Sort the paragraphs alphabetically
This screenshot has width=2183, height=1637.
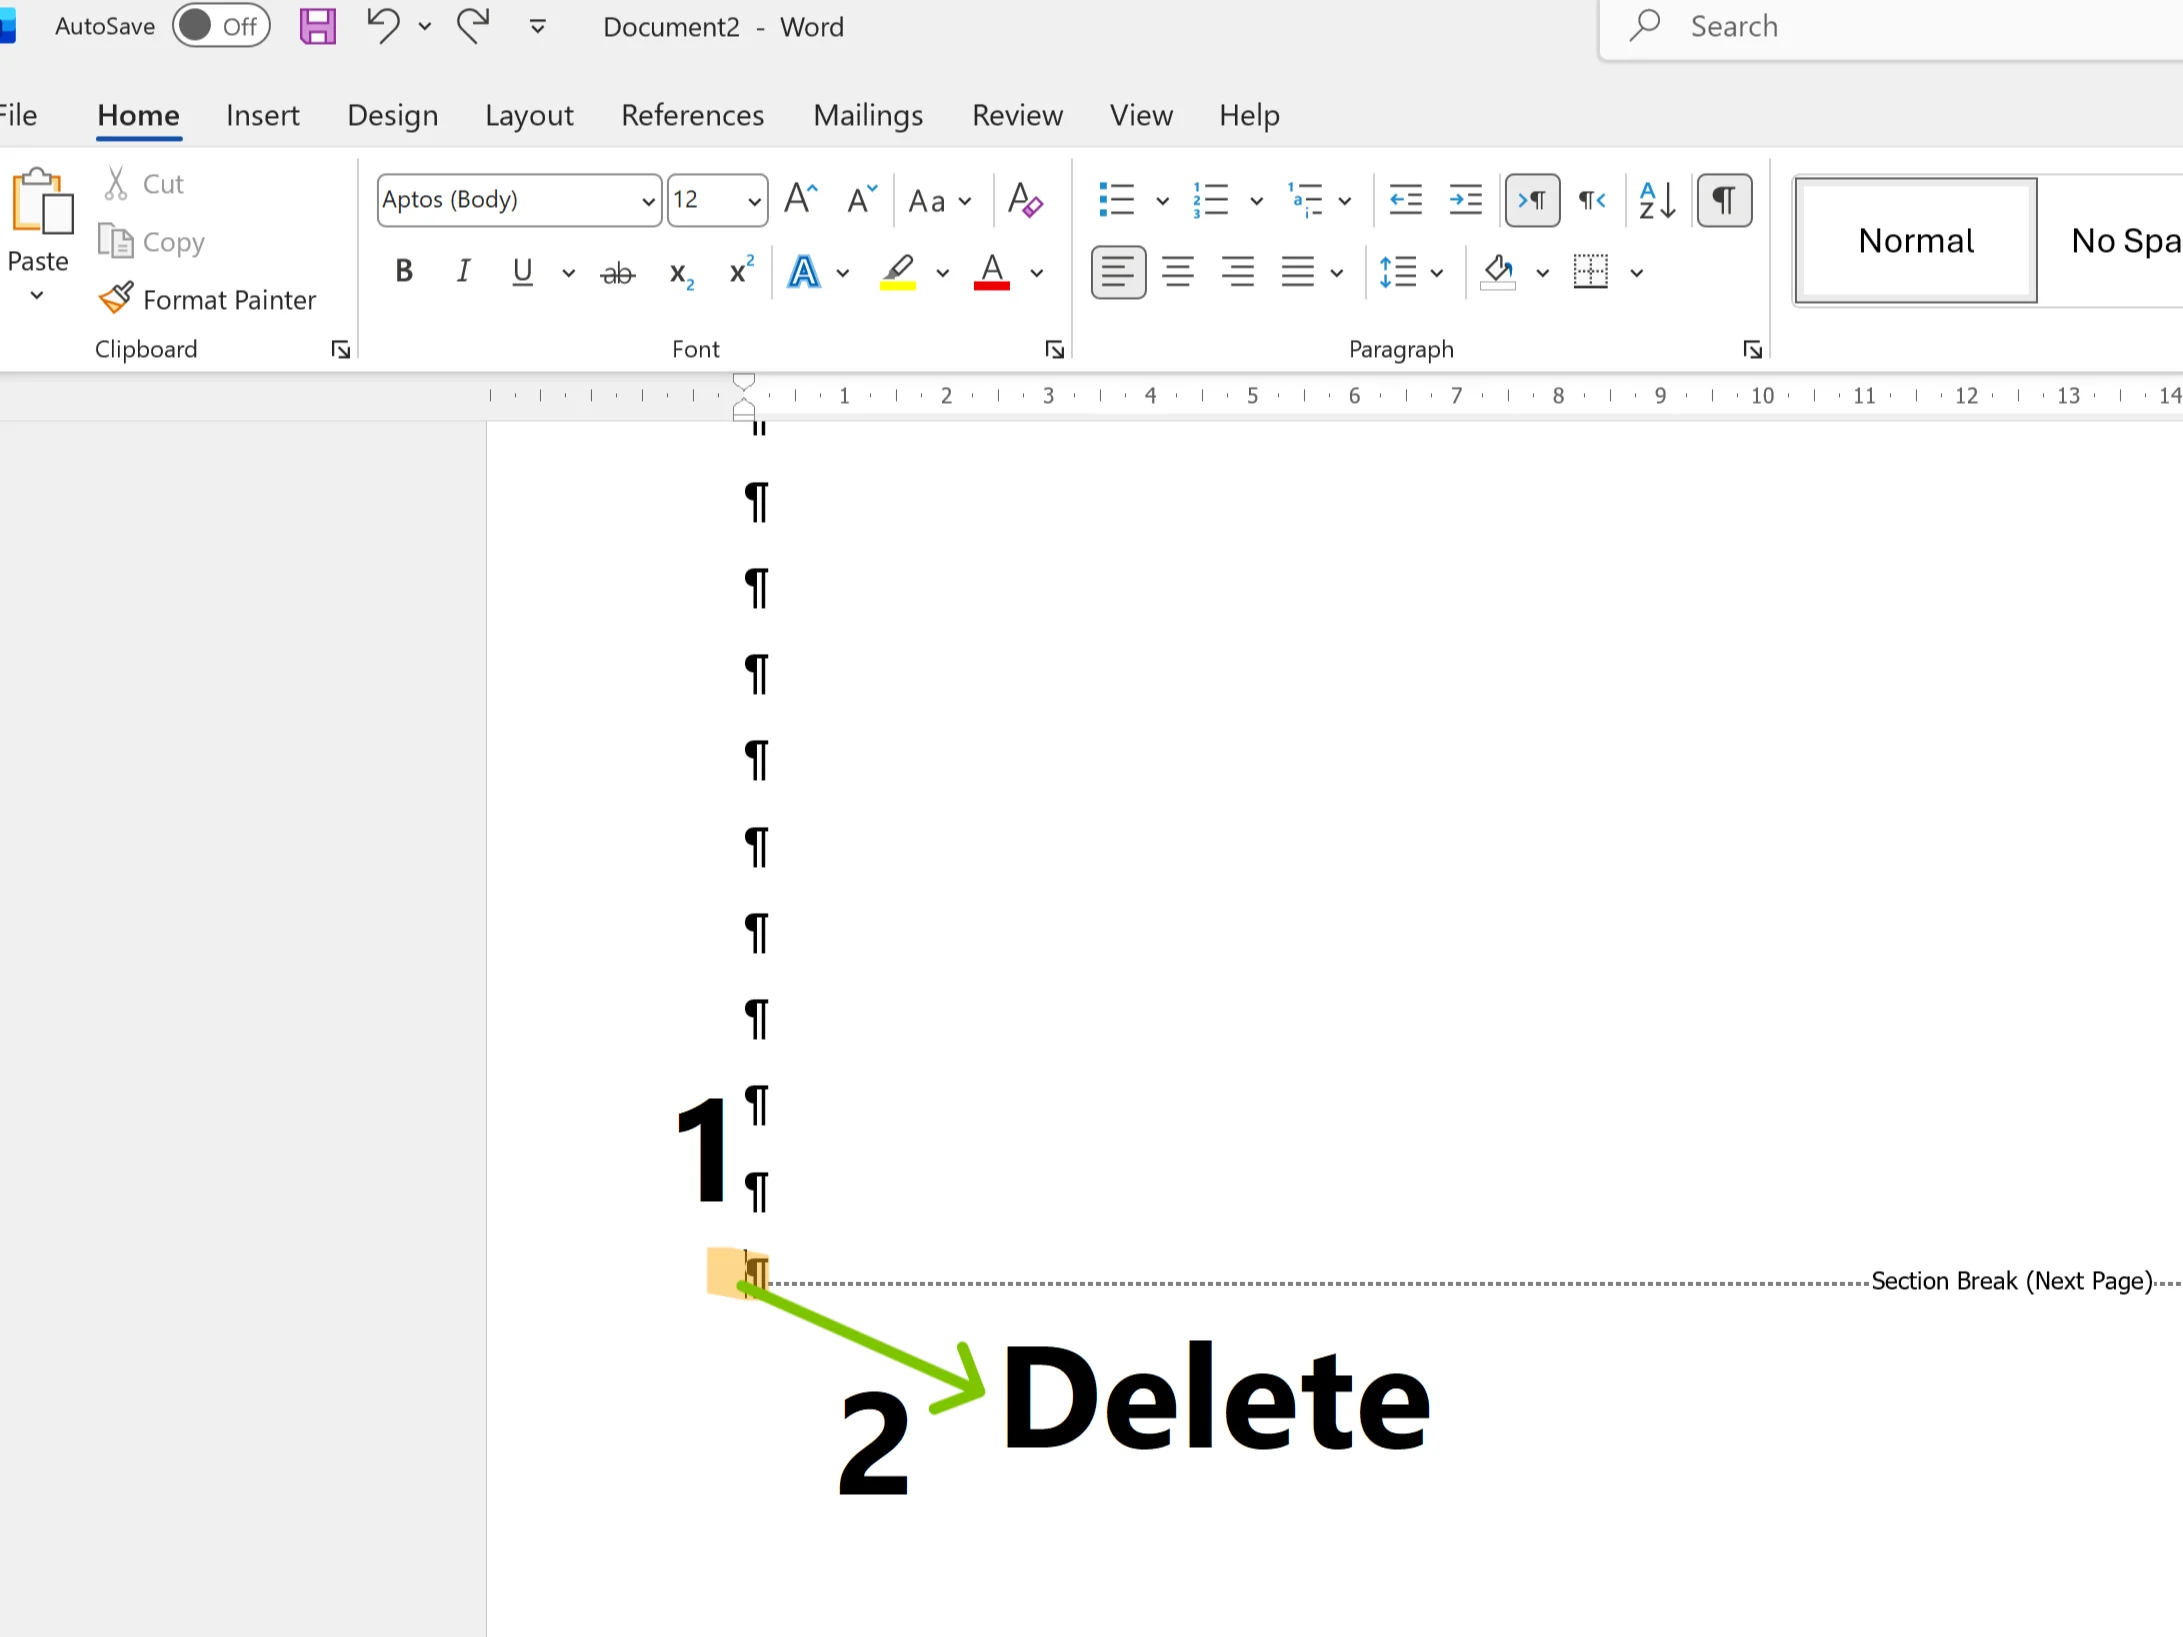1657,200
